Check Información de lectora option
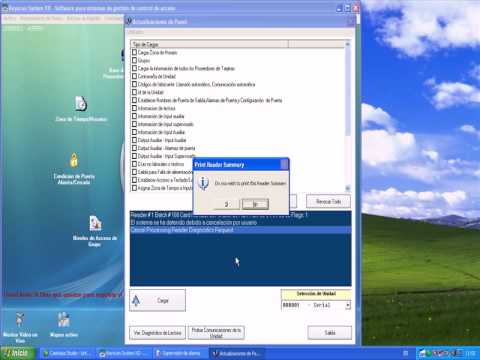 pyautogui.click(x=134, y=108)
